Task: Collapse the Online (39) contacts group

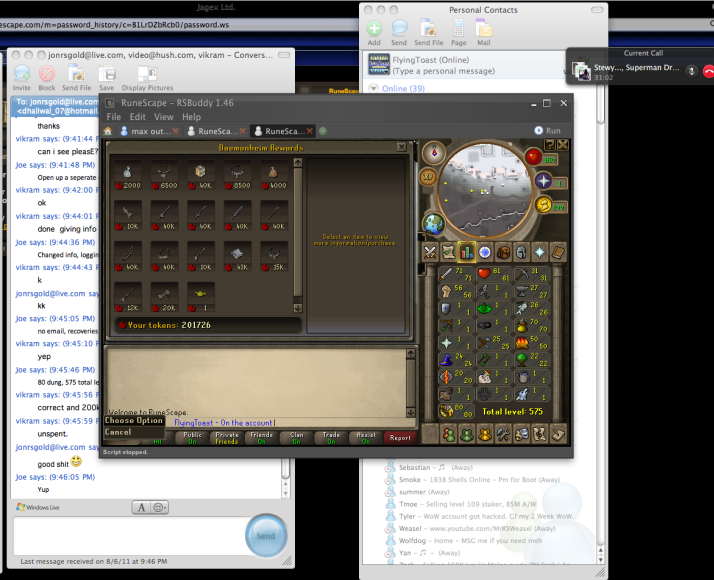Action: point(374,88)
